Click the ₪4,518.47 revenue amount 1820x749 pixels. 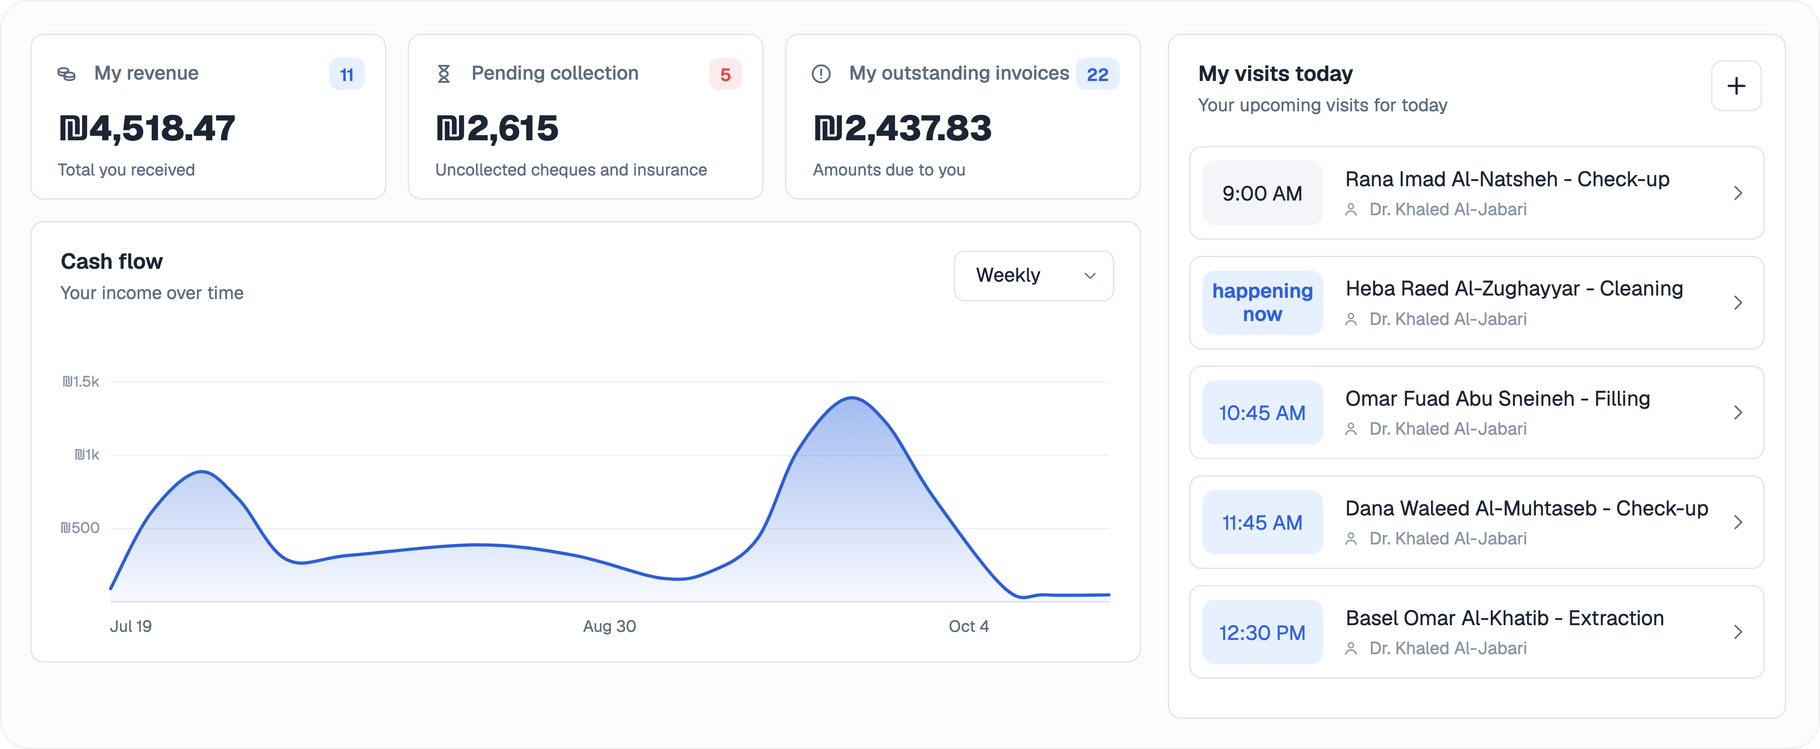(x=147, y=128)
